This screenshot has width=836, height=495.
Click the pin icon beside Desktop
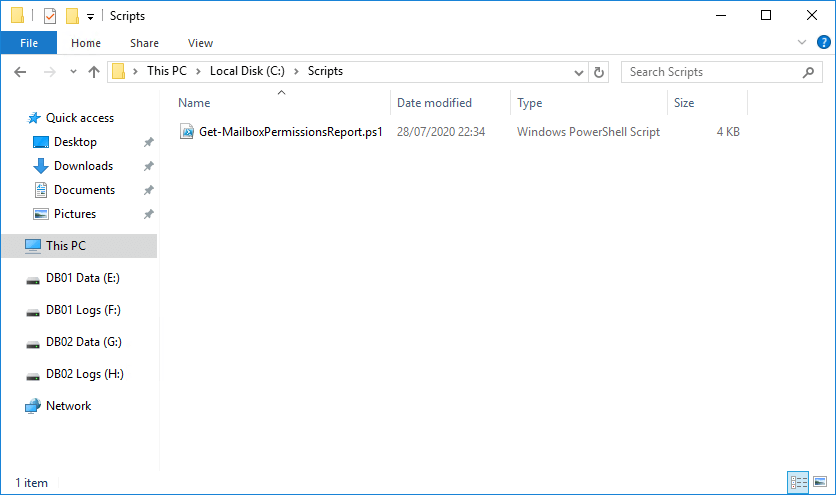(149, 142)
